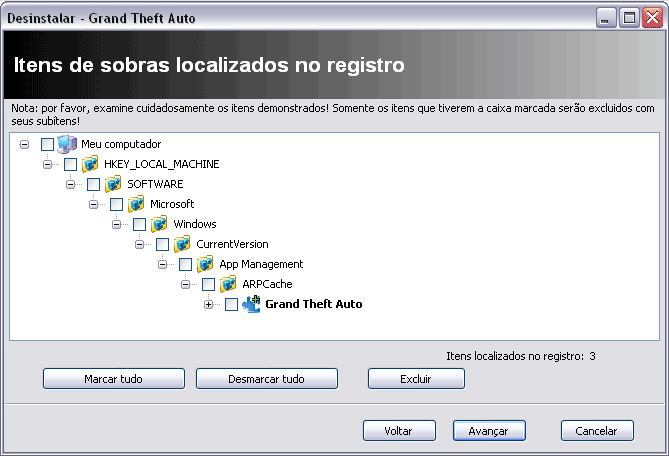Click the CurrentVersion registry folder icon
Screen dimensions: 669x456
coord(182,244)
